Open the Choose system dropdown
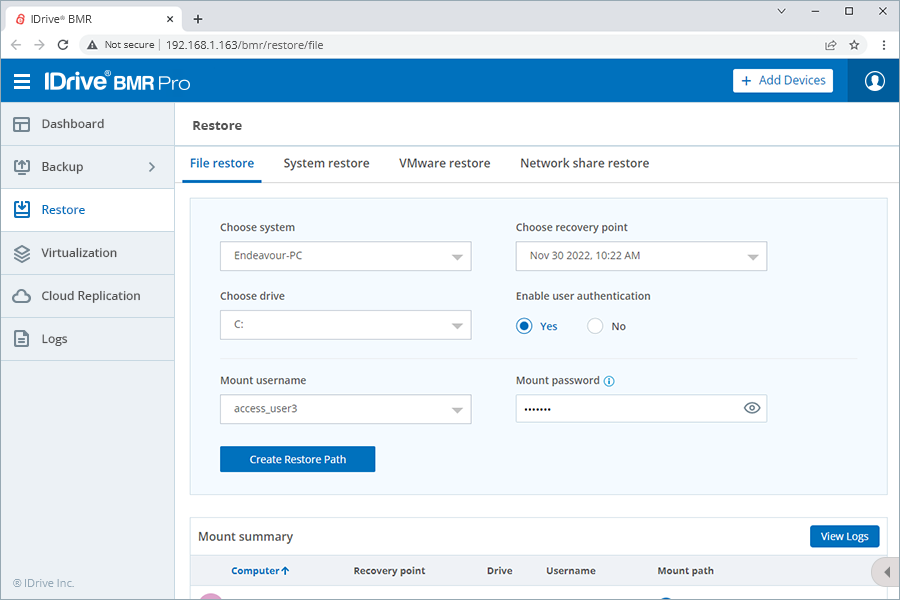900x600 pixels. coord(345,256)
